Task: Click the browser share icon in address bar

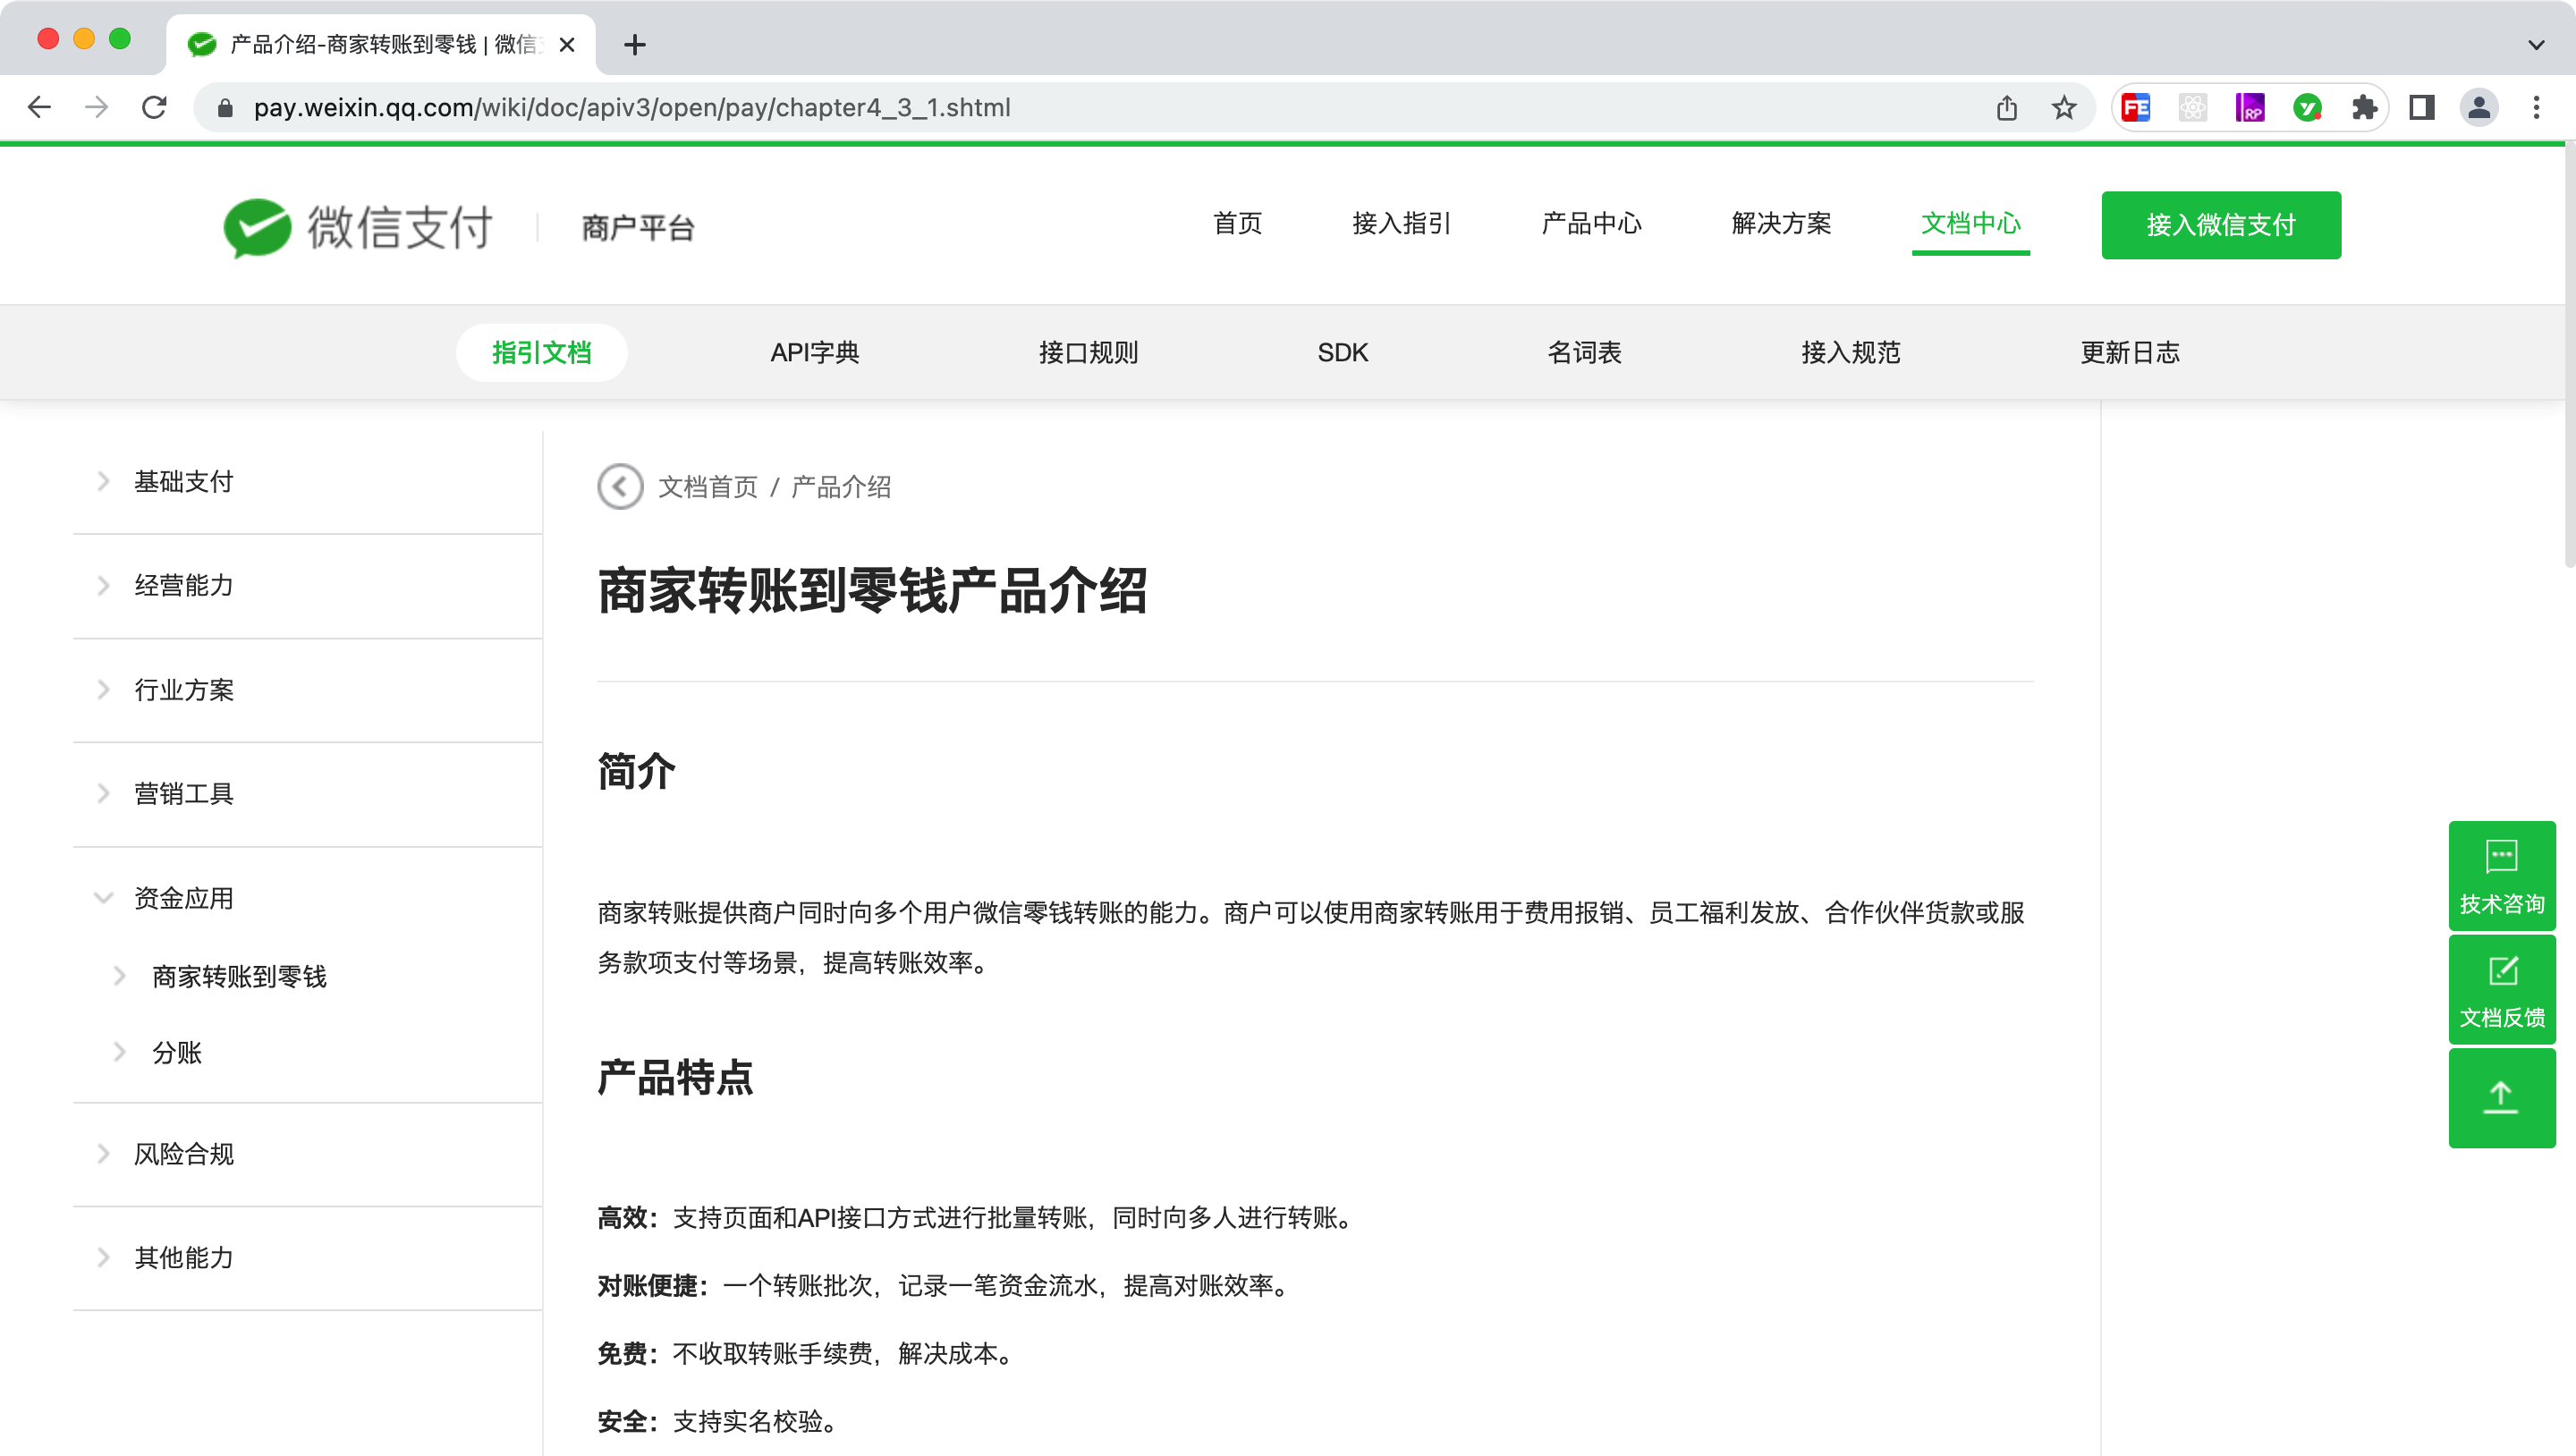Action: coord(2006,107)
